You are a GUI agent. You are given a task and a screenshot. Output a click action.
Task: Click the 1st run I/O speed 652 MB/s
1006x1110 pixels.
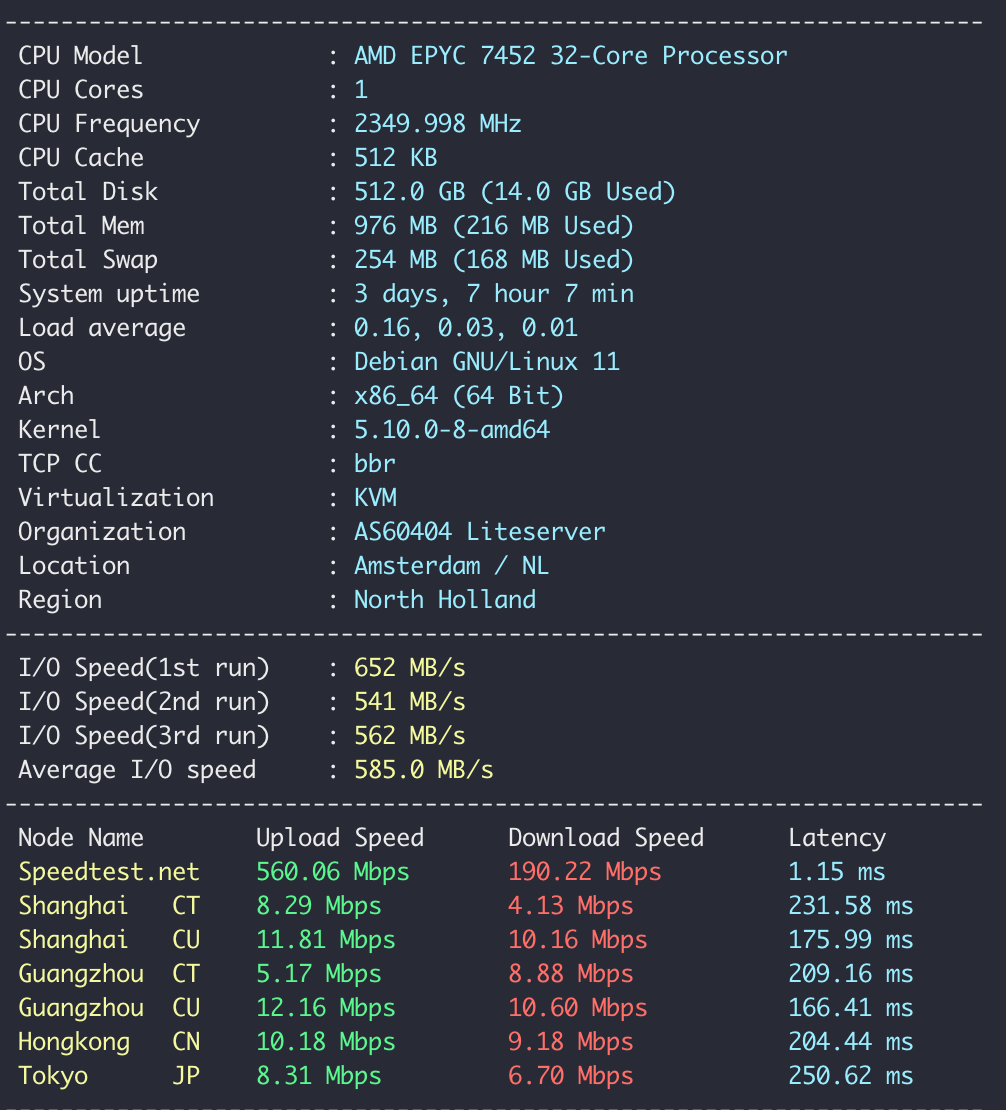coord(409,668)
